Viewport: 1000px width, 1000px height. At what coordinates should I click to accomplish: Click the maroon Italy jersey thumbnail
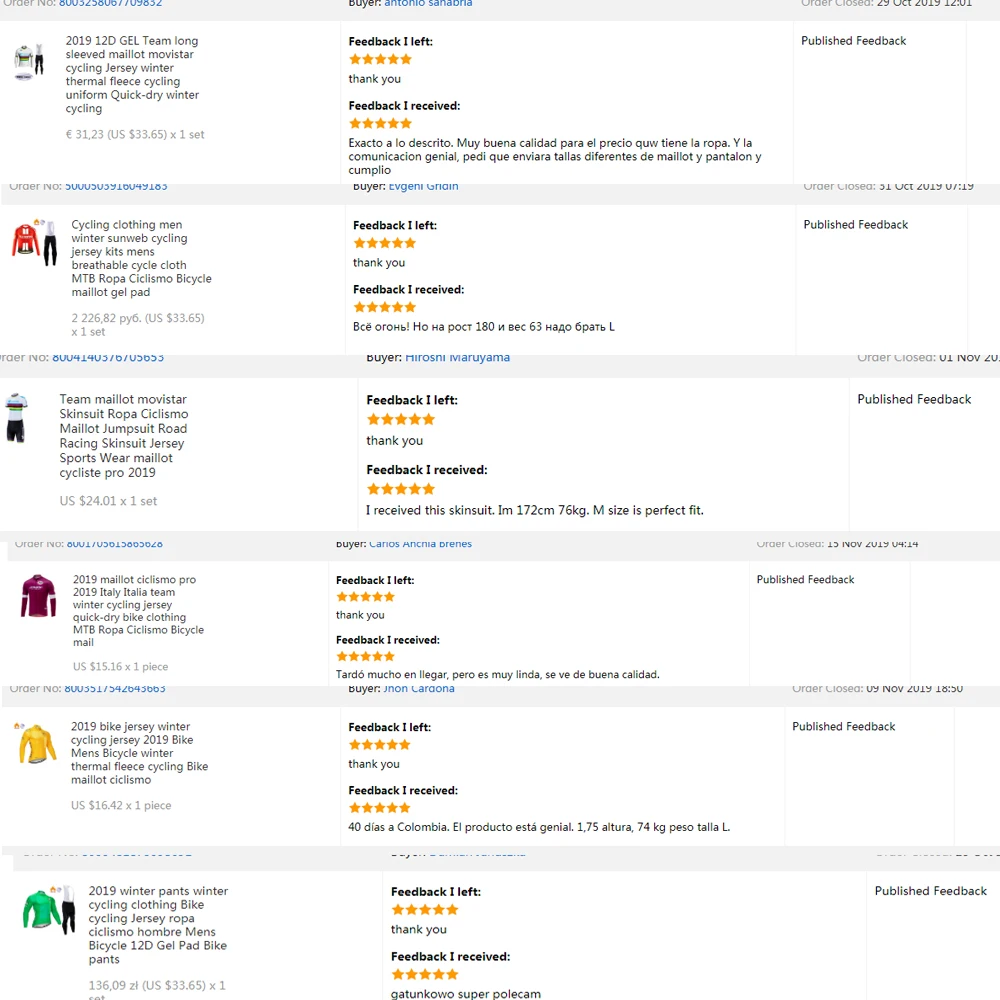39,596
